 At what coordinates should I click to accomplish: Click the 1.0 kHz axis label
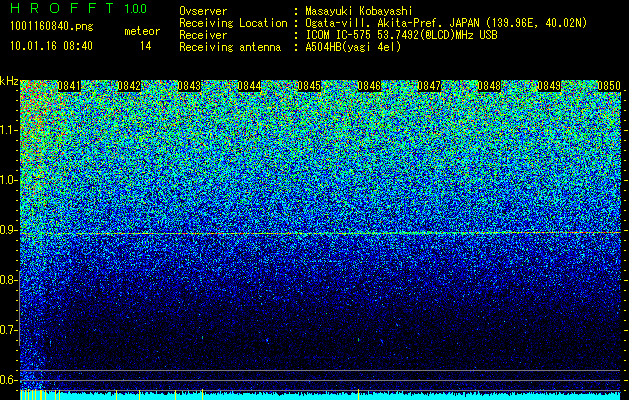pyautogui.click(x=8, y=180)
